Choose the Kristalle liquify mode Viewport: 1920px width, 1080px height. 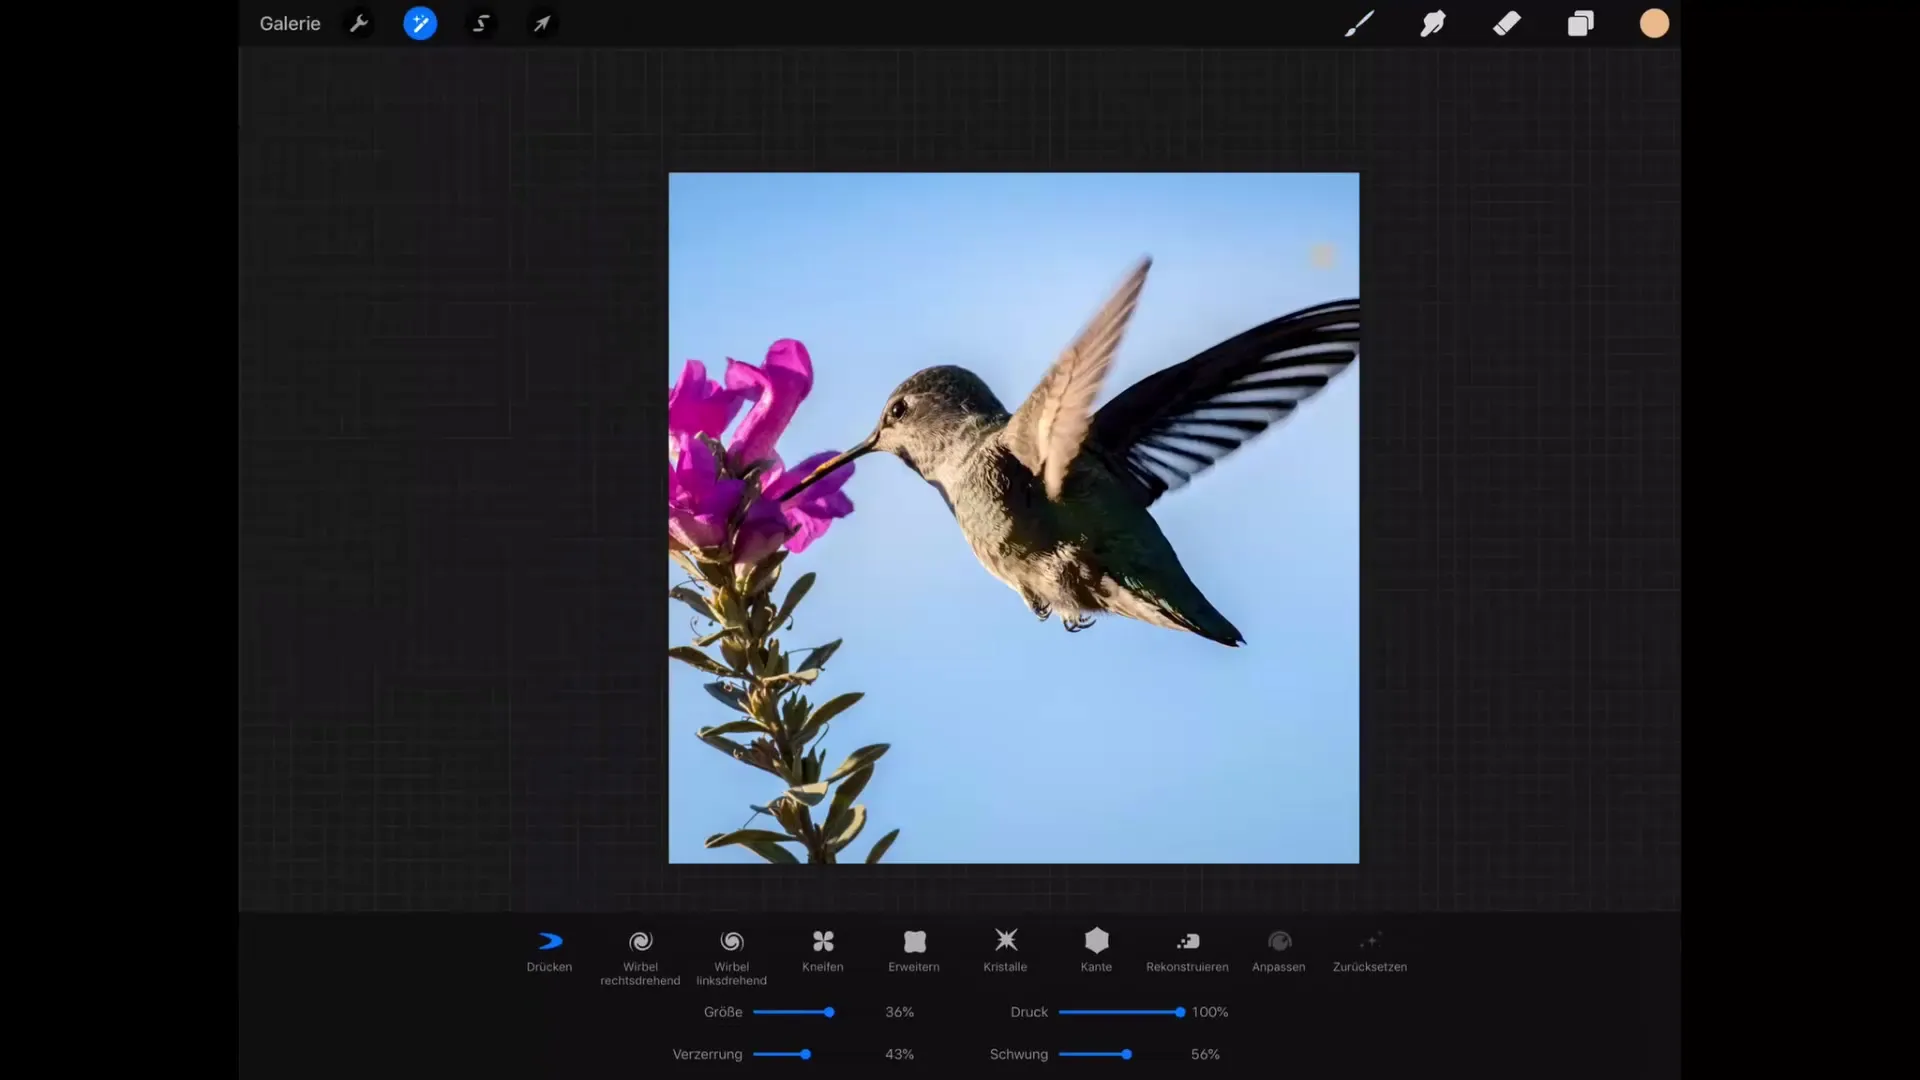(x=1005, y=952)
